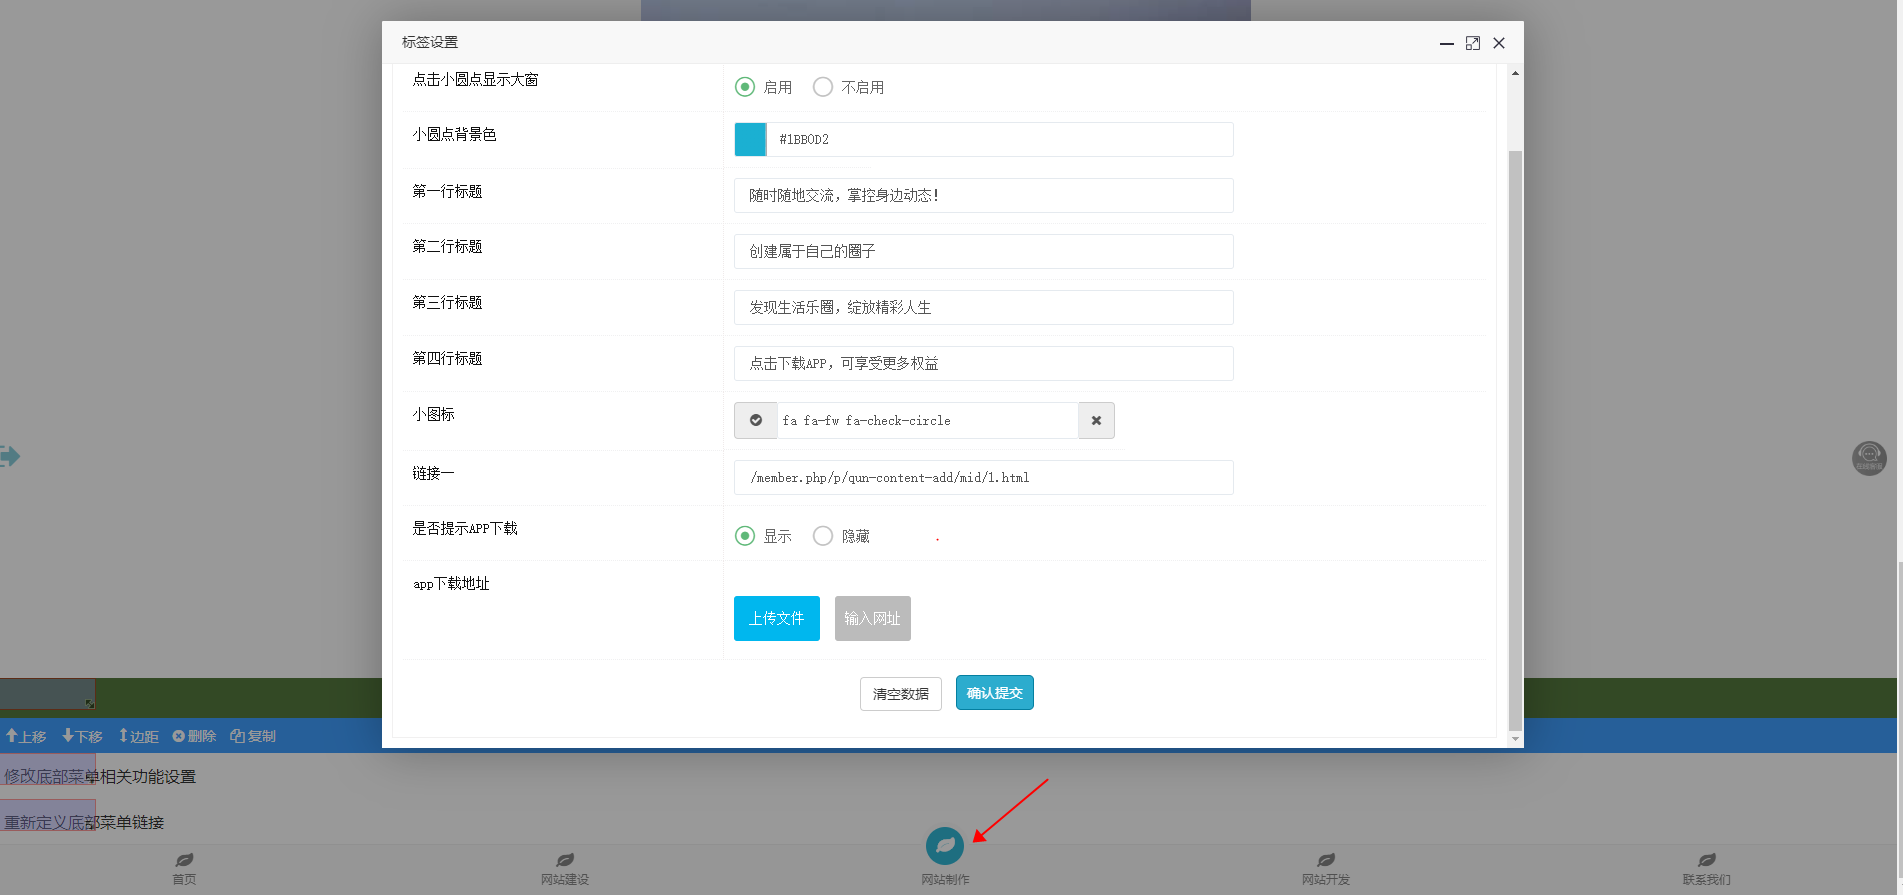Choose 隐藏 for APP download prompt
The image size is (1903, 895).
pos(823,536)
